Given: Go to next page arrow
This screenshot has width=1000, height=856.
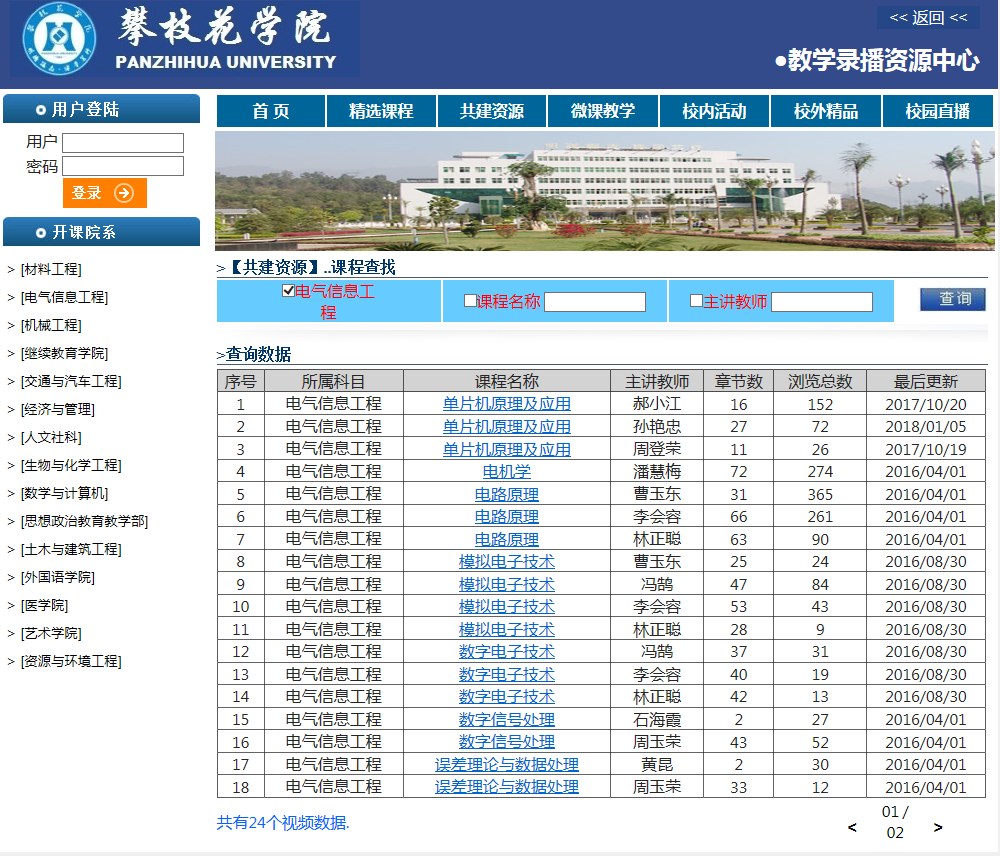Looking at the screenshot, I should (x=938, y=827).
